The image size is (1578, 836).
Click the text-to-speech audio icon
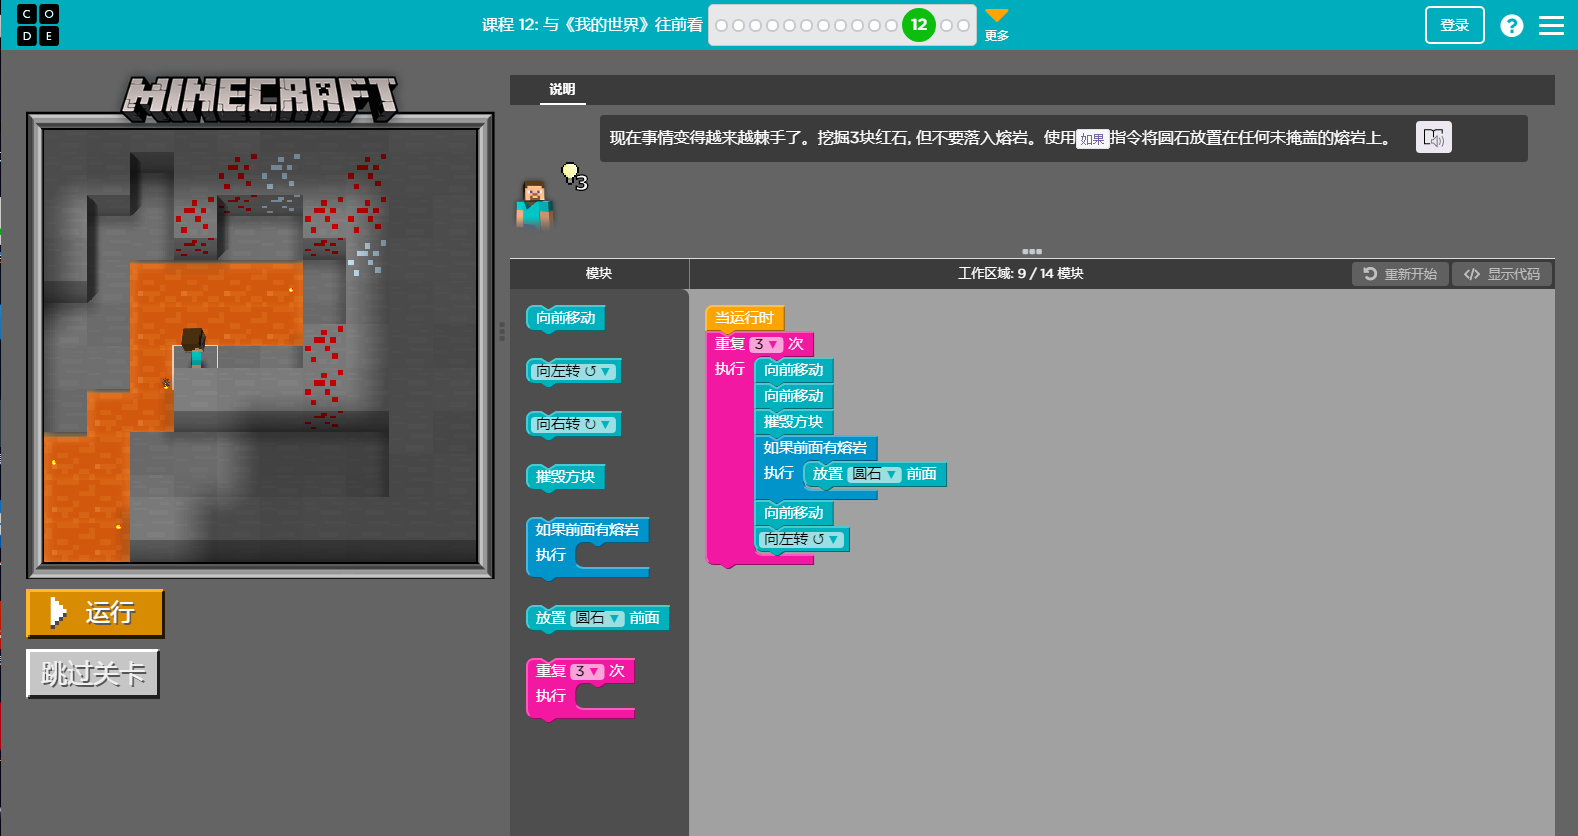[x=1433, y=137]
